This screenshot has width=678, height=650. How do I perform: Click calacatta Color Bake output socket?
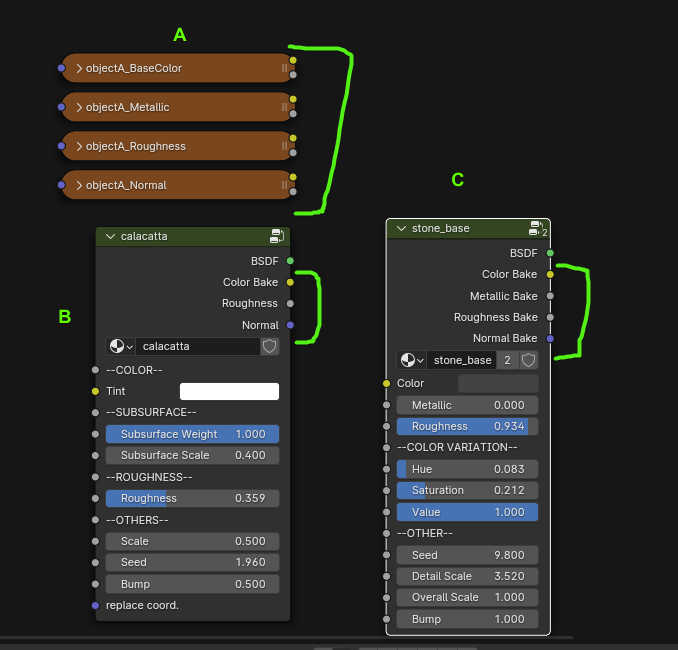click(290, 282)
